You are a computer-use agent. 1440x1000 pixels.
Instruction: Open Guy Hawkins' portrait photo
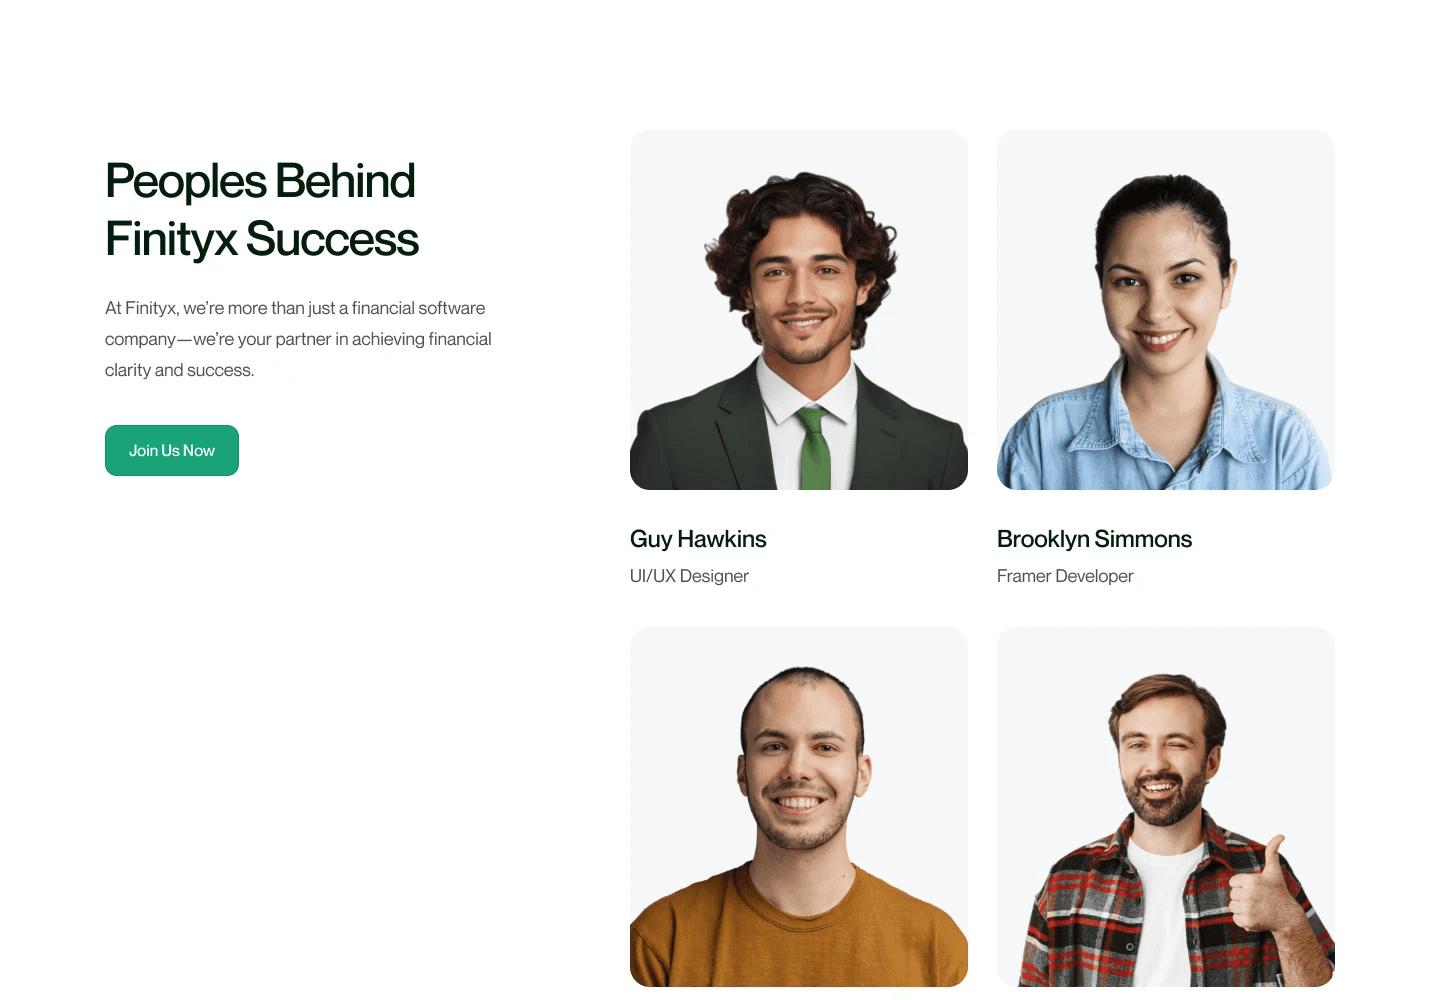coord(799,310)
